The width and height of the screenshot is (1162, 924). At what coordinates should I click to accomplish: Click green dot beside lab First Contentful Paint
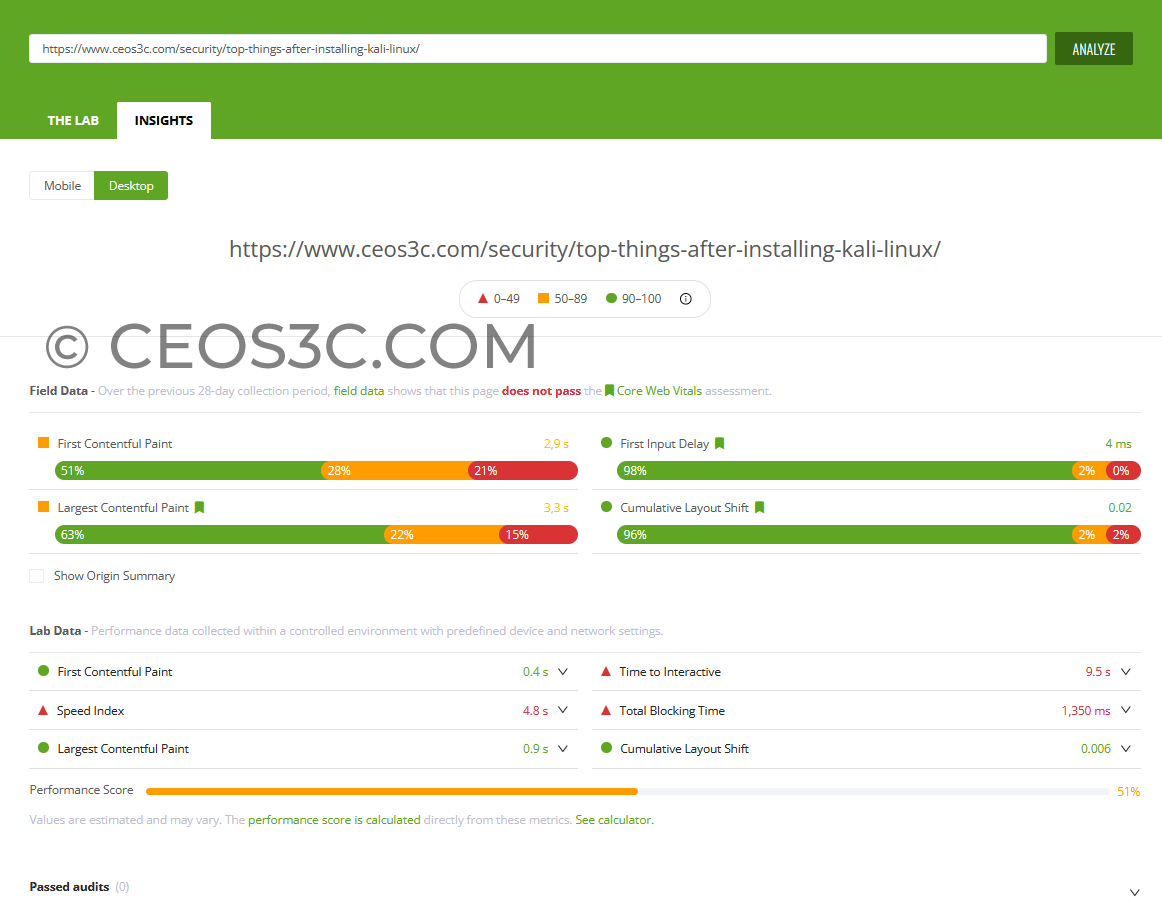[x=43, y=671]
